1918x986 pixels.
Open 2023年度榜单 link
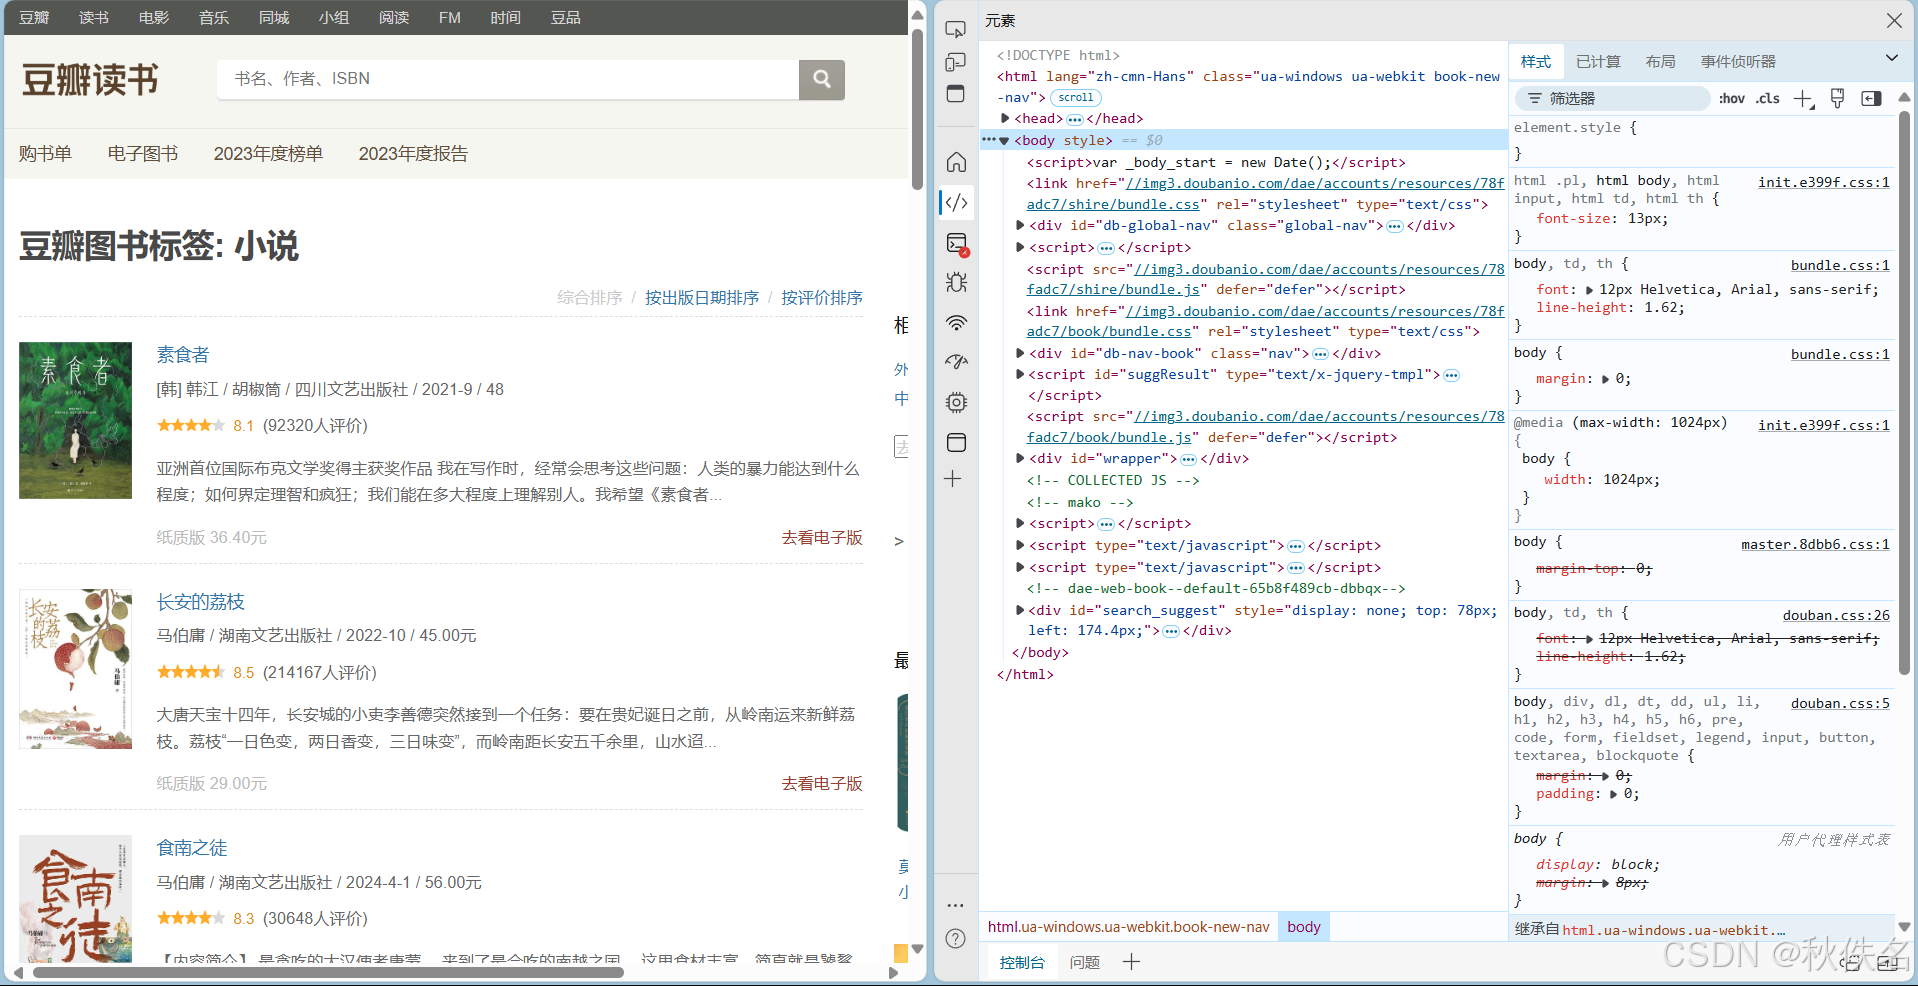click(x=268, y=154)
